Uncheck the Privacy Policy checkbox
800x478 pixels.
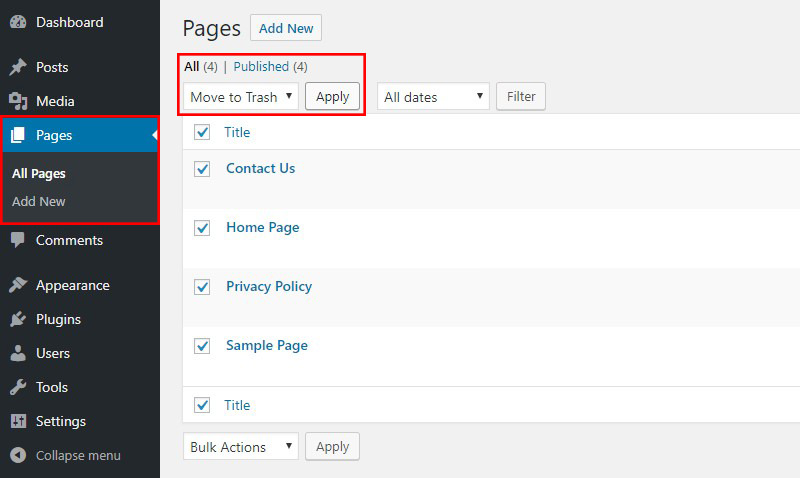pyautogui.click(x=202, y=287)
